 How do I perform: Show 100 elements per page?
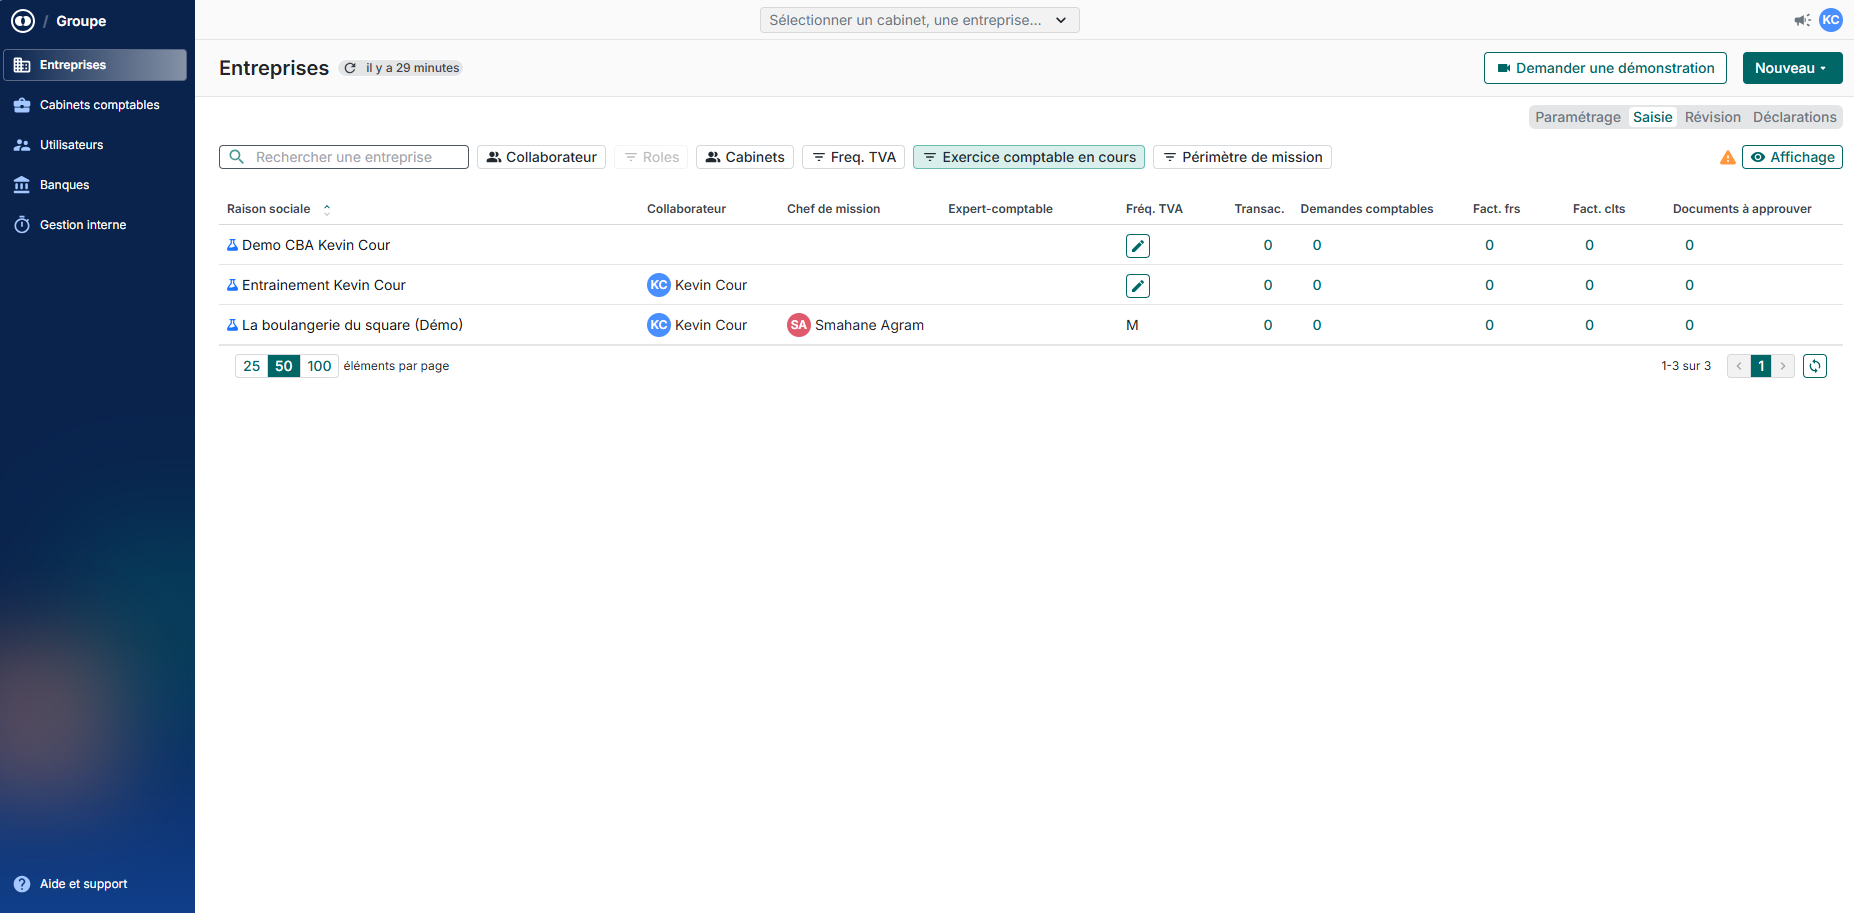pyautogui.click(x=319, y=366)
